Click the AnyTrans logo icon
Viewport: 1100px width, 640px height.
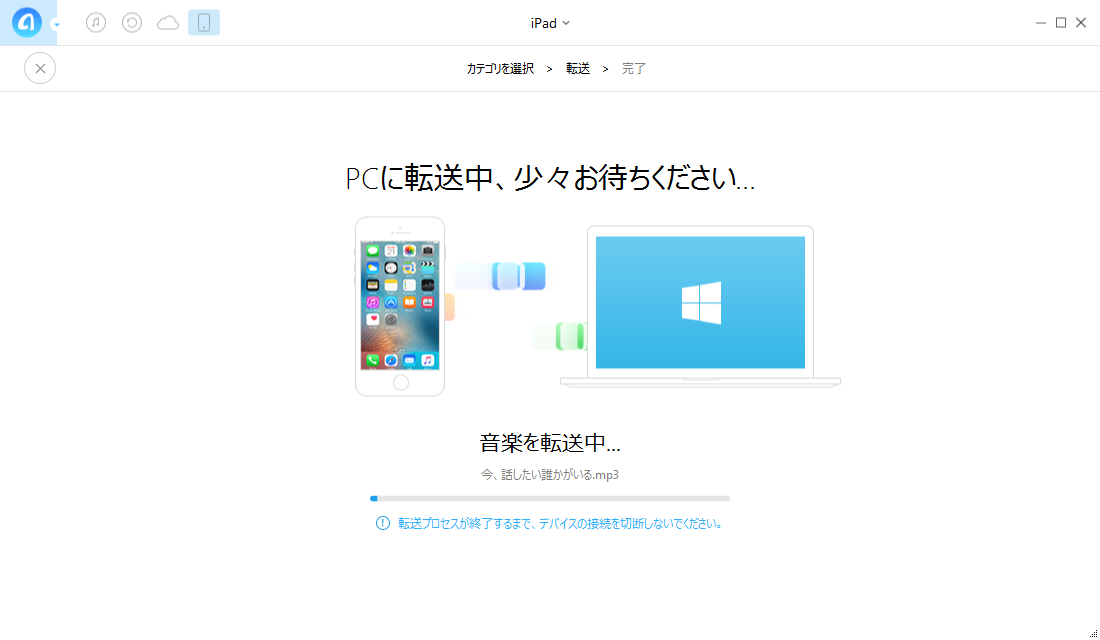(27, 22)
